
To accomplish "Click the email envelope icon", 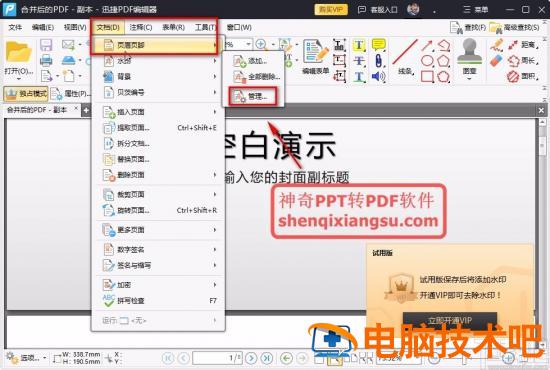I will pos(68,45).
